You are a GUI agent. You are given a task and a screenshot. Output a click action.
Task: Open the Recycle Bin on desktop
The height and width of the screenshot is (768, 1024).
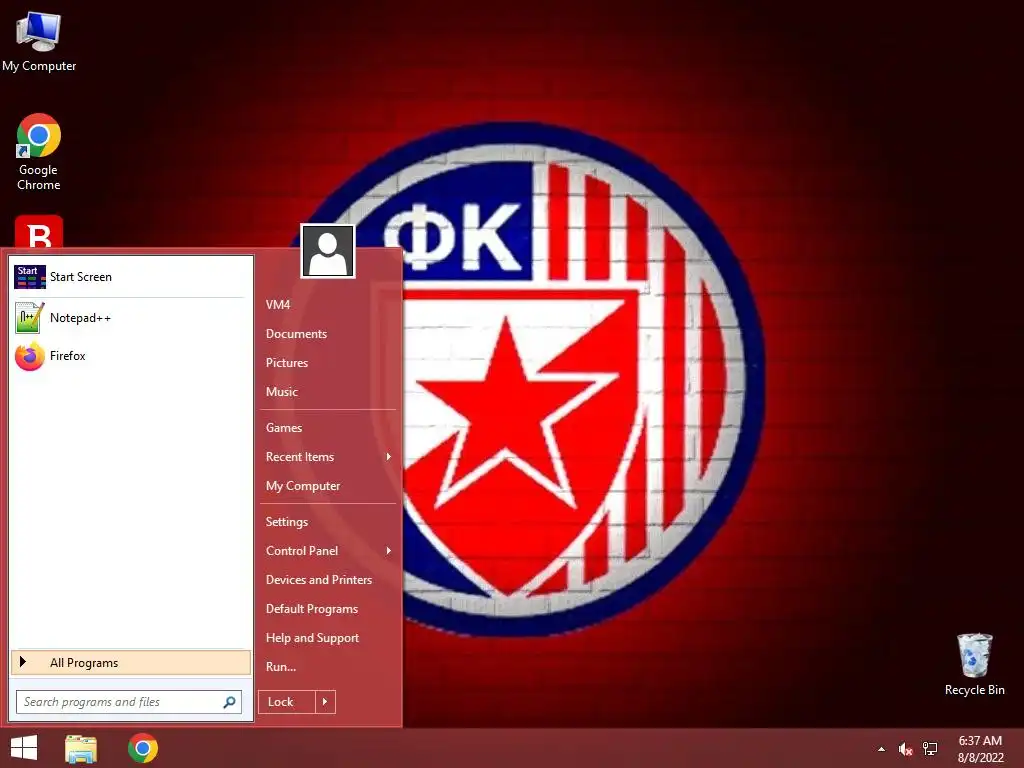(974, 664)
